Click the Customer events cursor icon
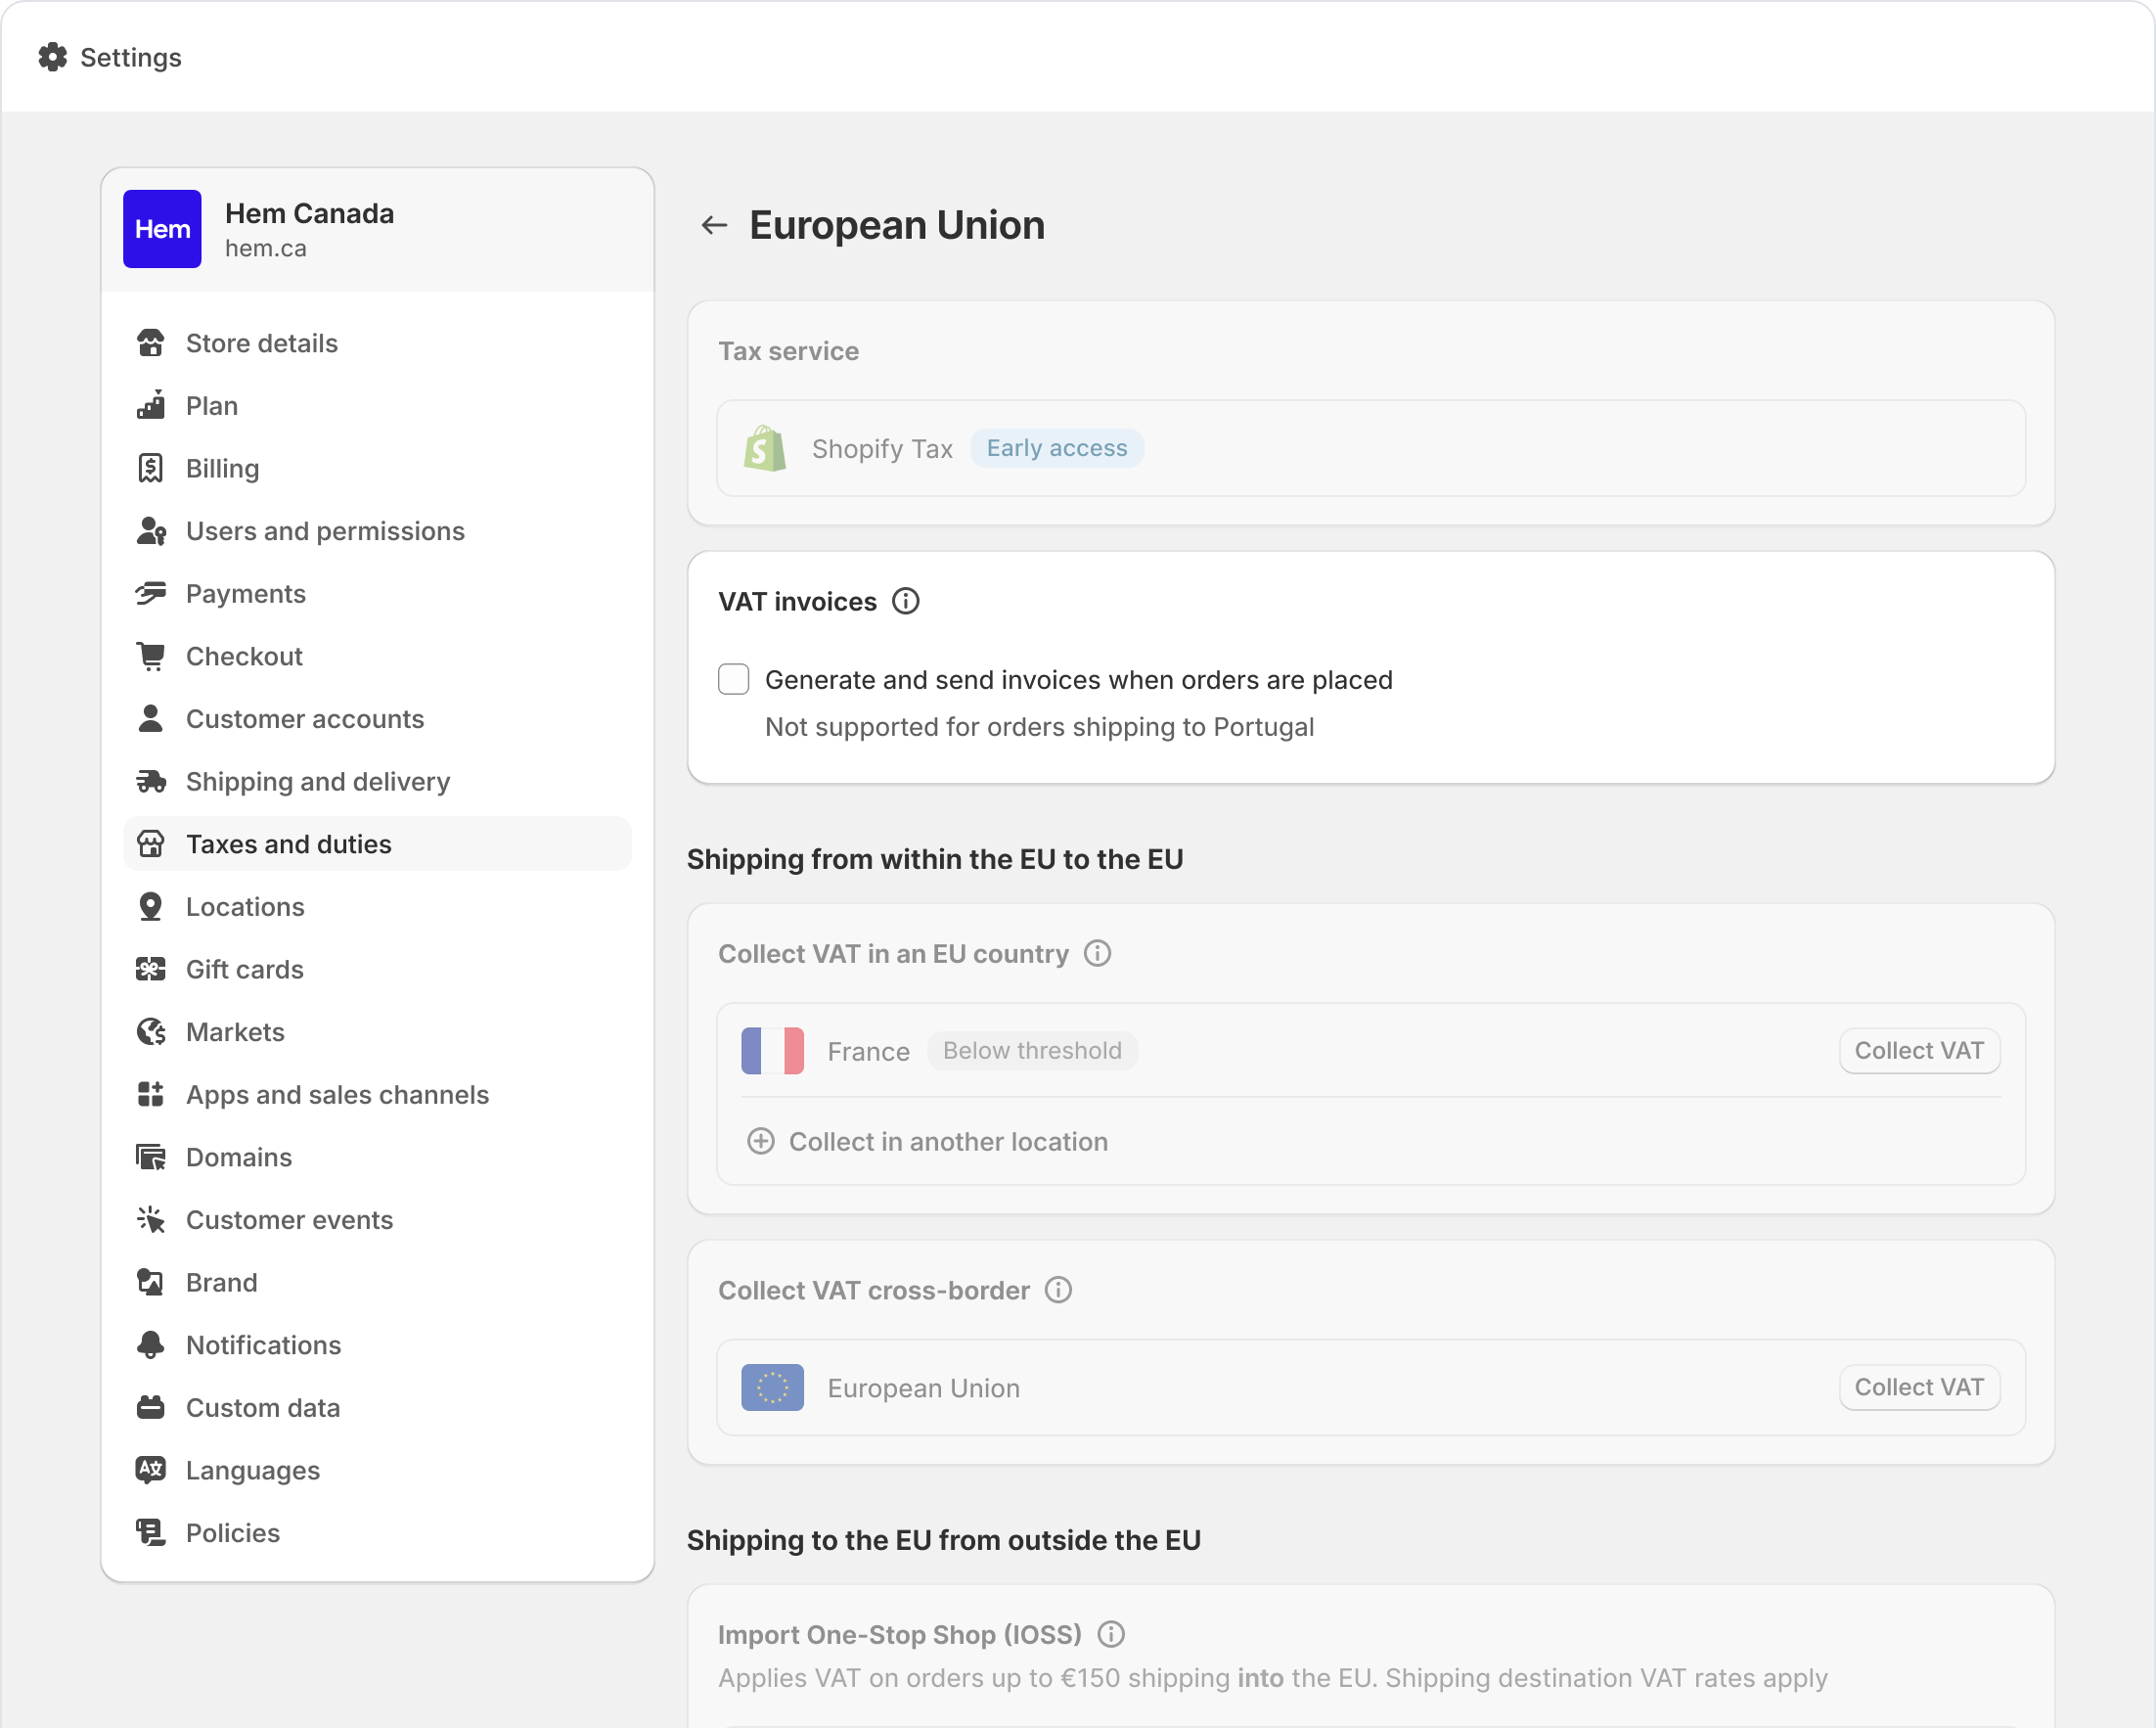 tap(151, 1220)
